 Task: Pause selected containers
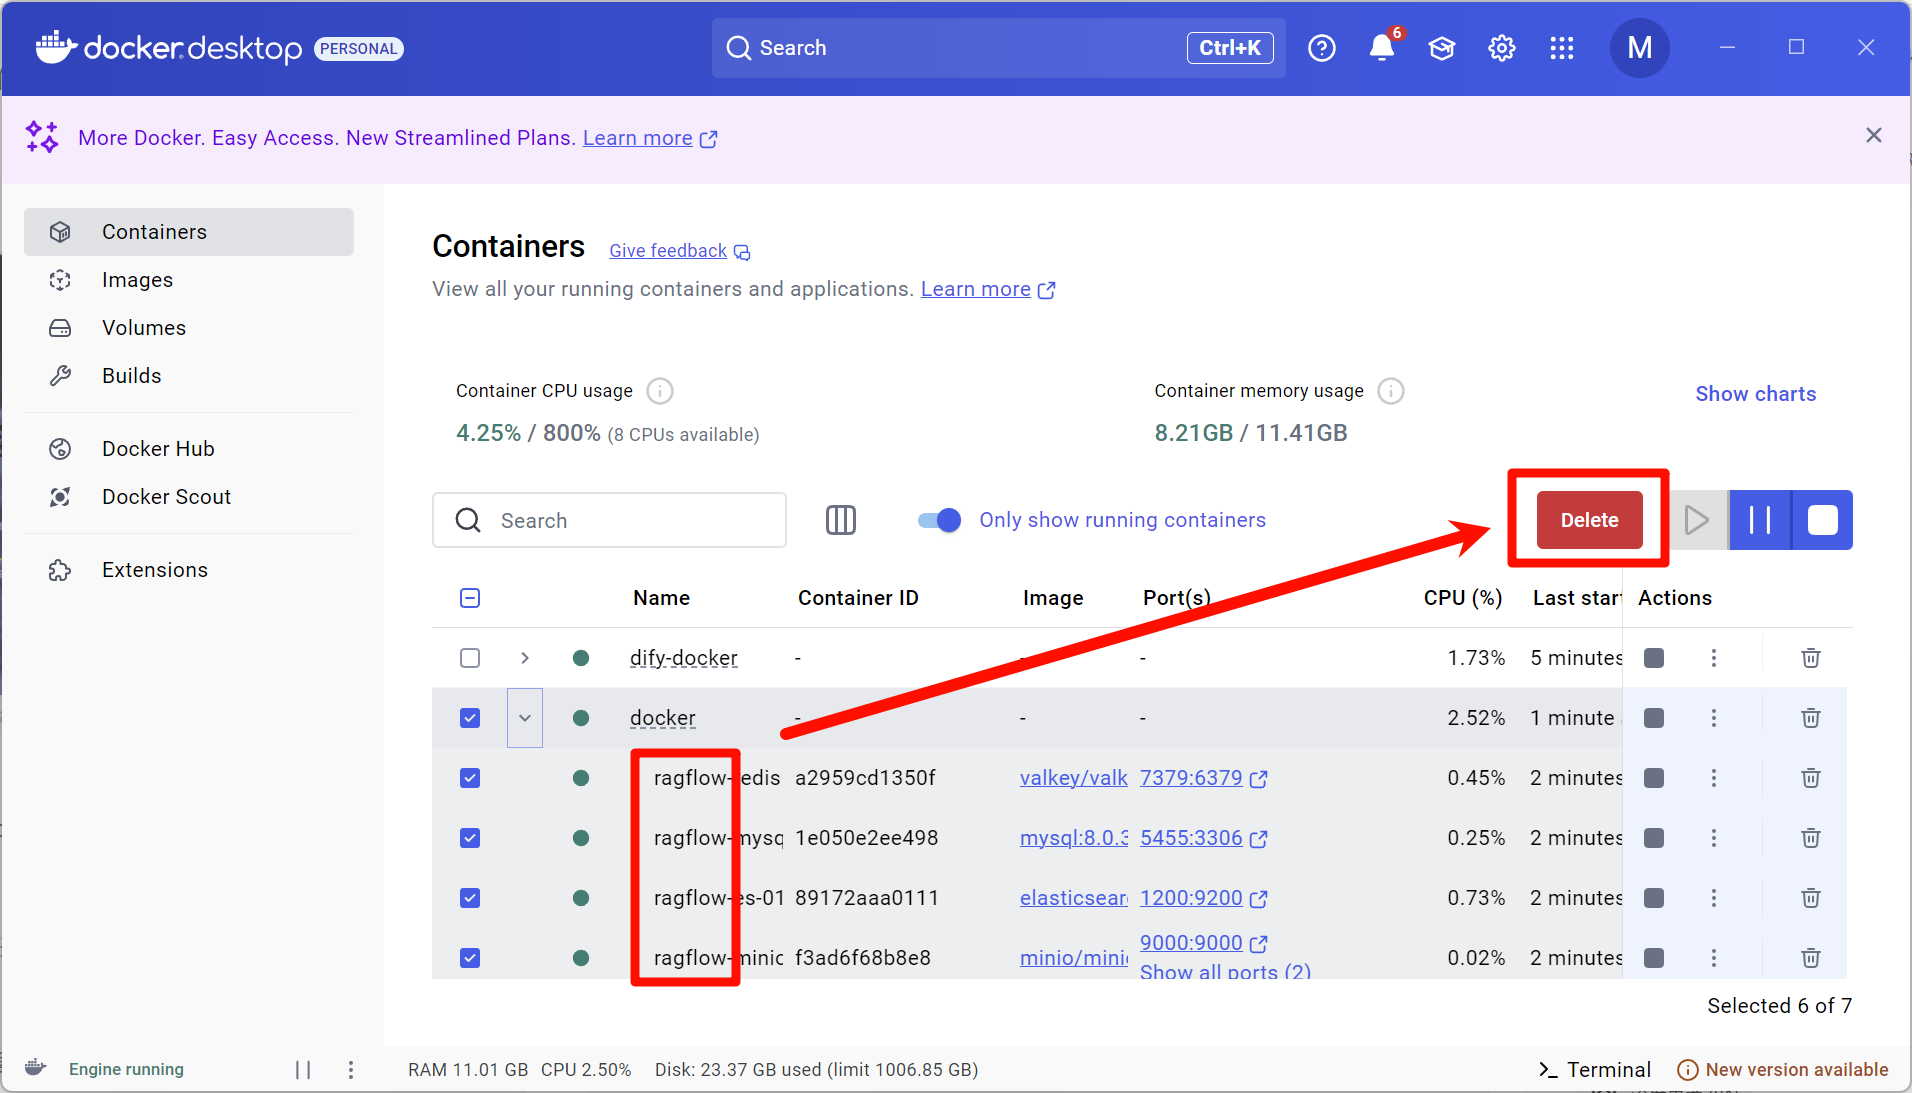coord(1760,520)
